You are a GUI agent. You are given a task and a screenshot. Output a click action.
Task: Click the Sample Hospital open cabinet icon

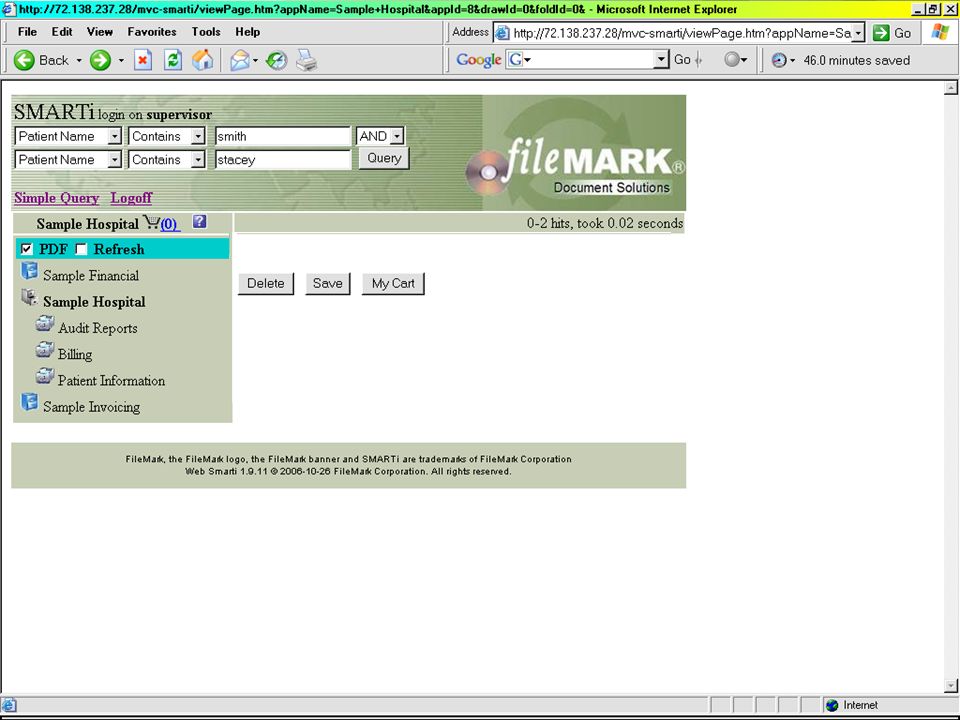(x=29, y=298)
